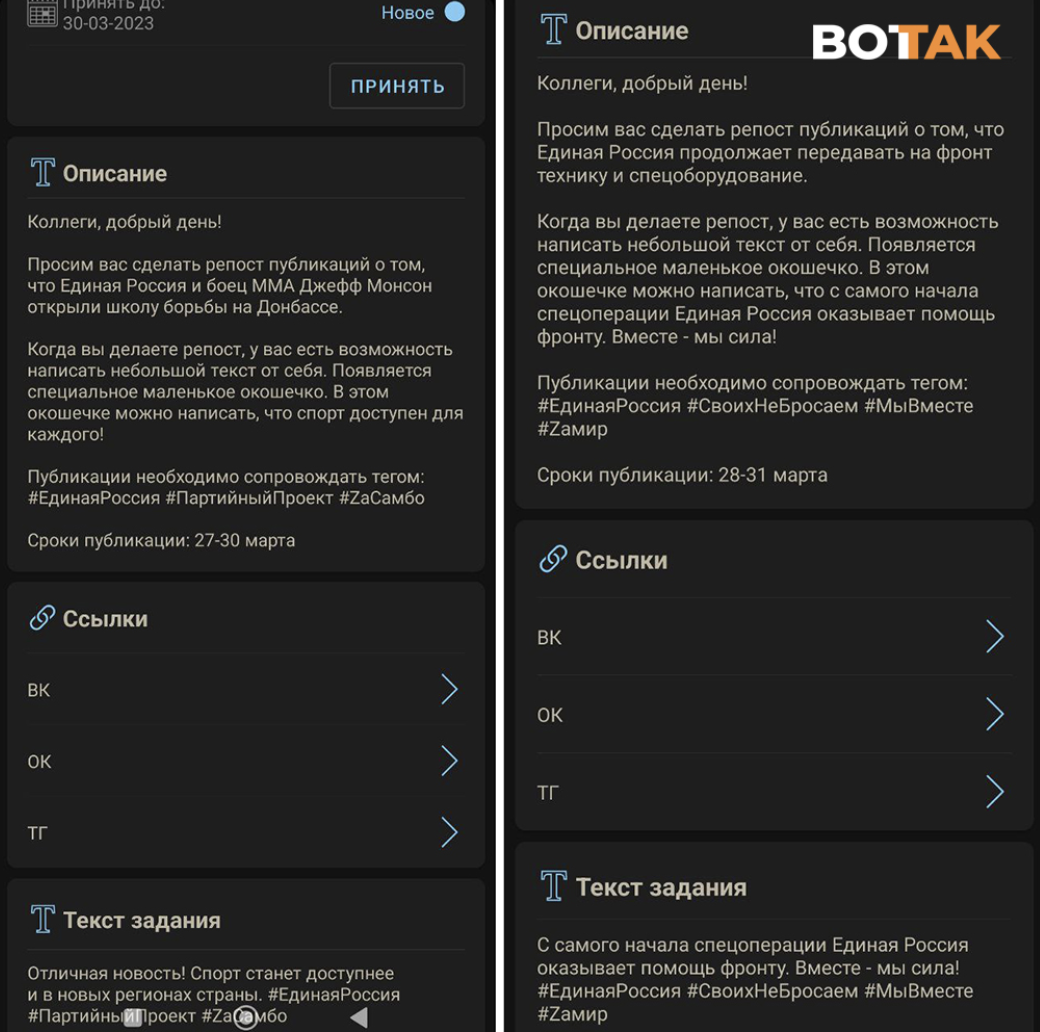
Task: Click the Ссылки chain icon in left panel
Action: coord(42,617)
